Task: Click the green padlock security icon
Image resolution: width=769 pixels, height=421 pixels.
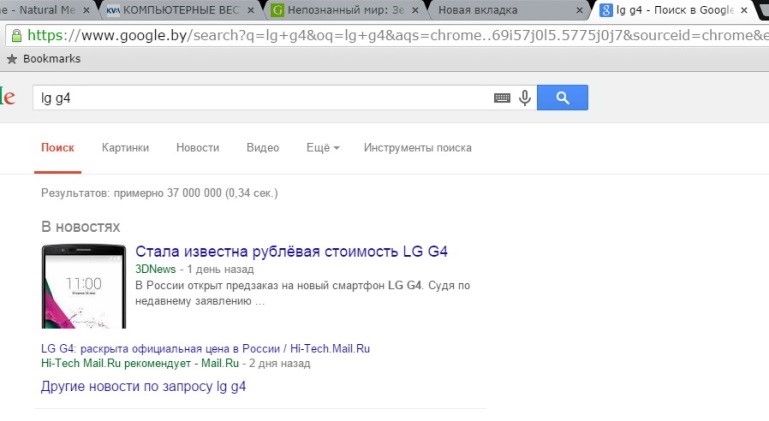Action: point(17,35)
